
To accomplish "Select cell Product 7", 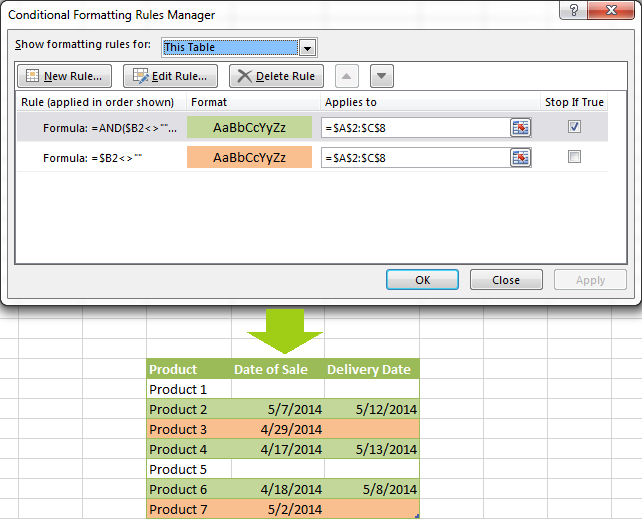I will (189, 509).
